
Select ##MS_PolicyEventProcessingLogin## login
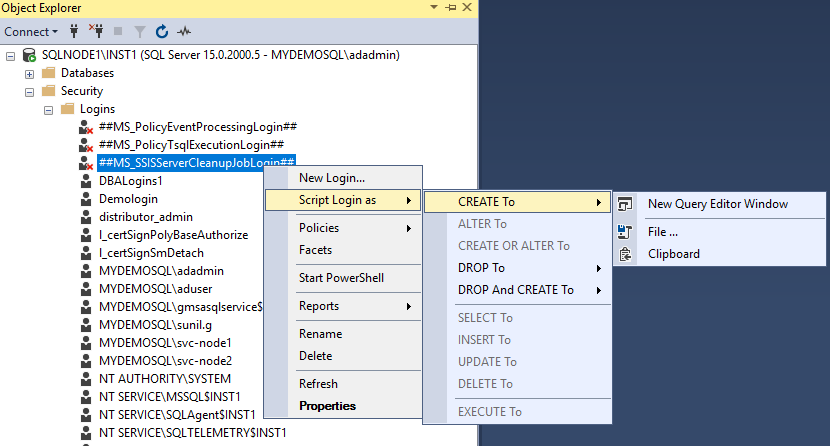(198, 127)
